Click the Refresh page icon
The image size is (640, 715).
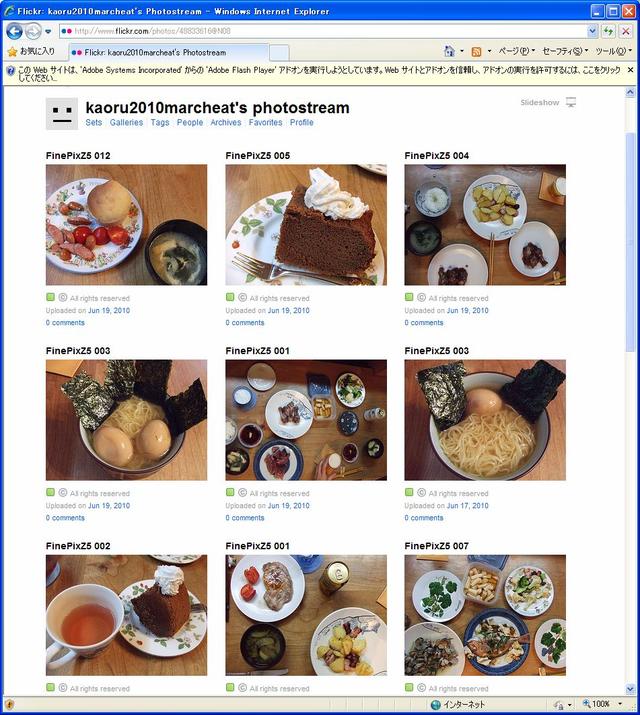pos(608,31)
